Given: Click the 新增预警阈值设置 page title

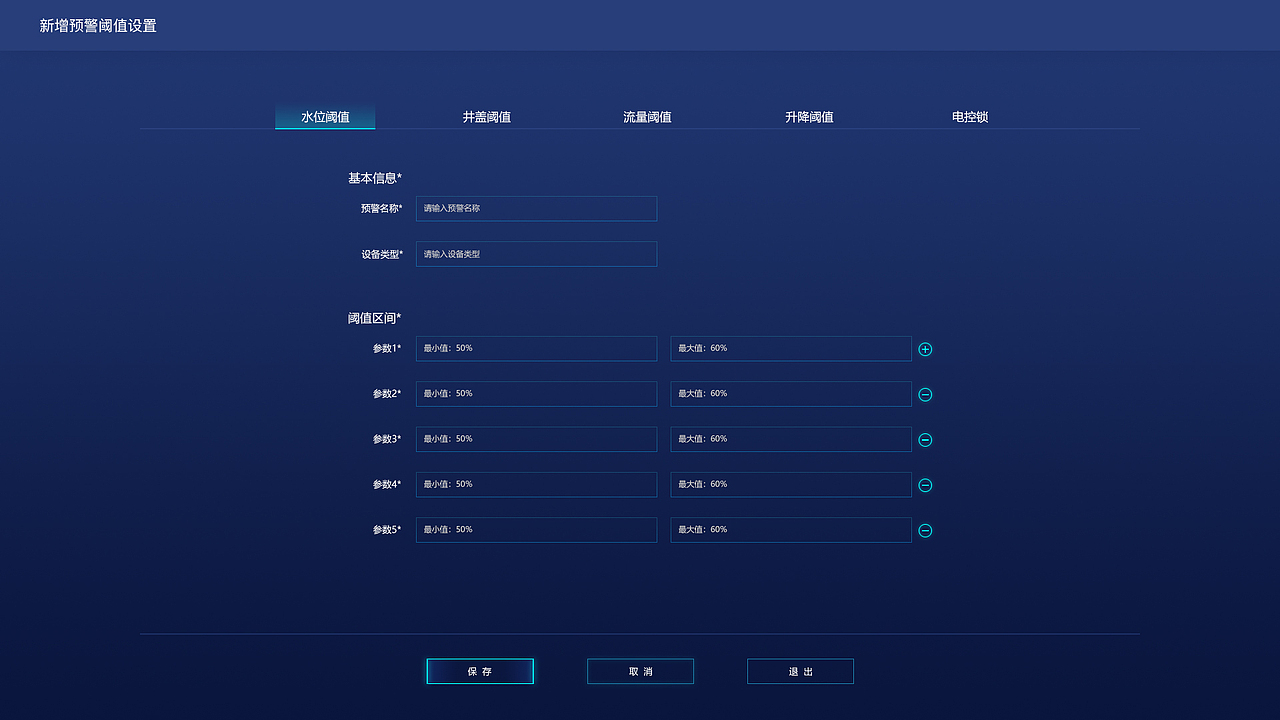Looking at the screenshot, I should pos(98,25).
